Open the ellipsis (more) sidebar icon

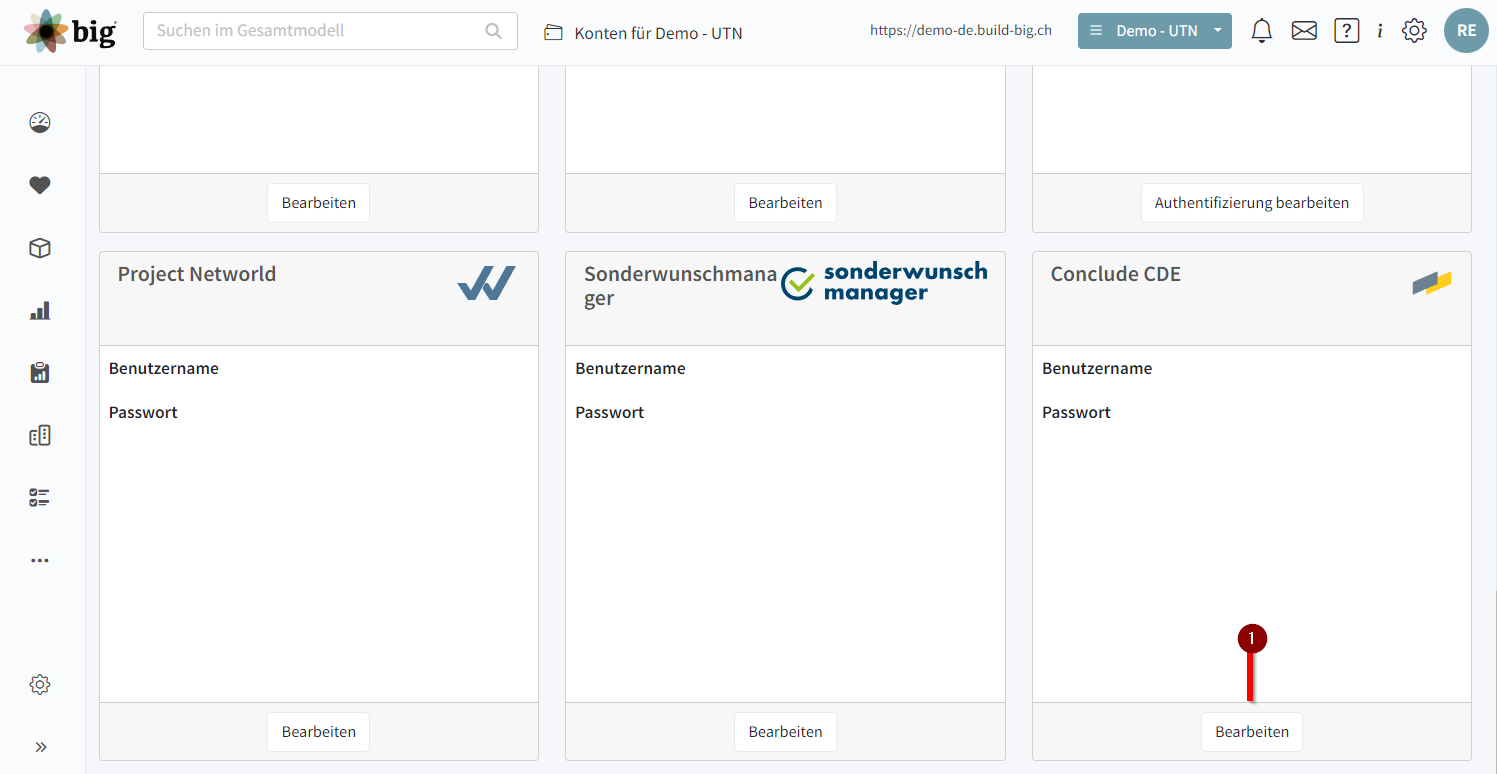[x=40, y=560]
